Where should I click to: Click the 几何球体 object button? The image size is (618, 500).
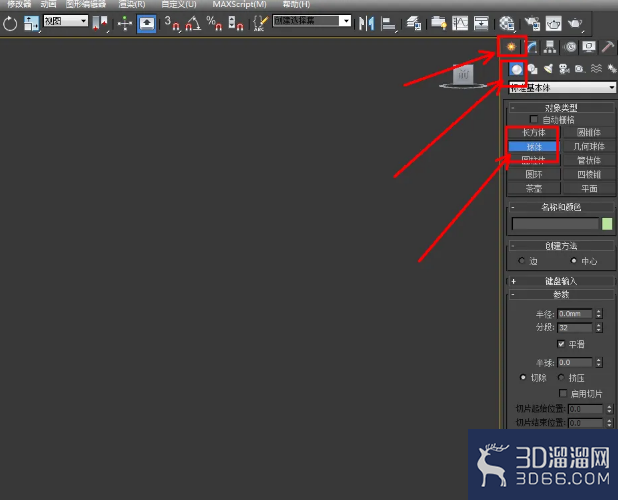[x=588, y=147]
